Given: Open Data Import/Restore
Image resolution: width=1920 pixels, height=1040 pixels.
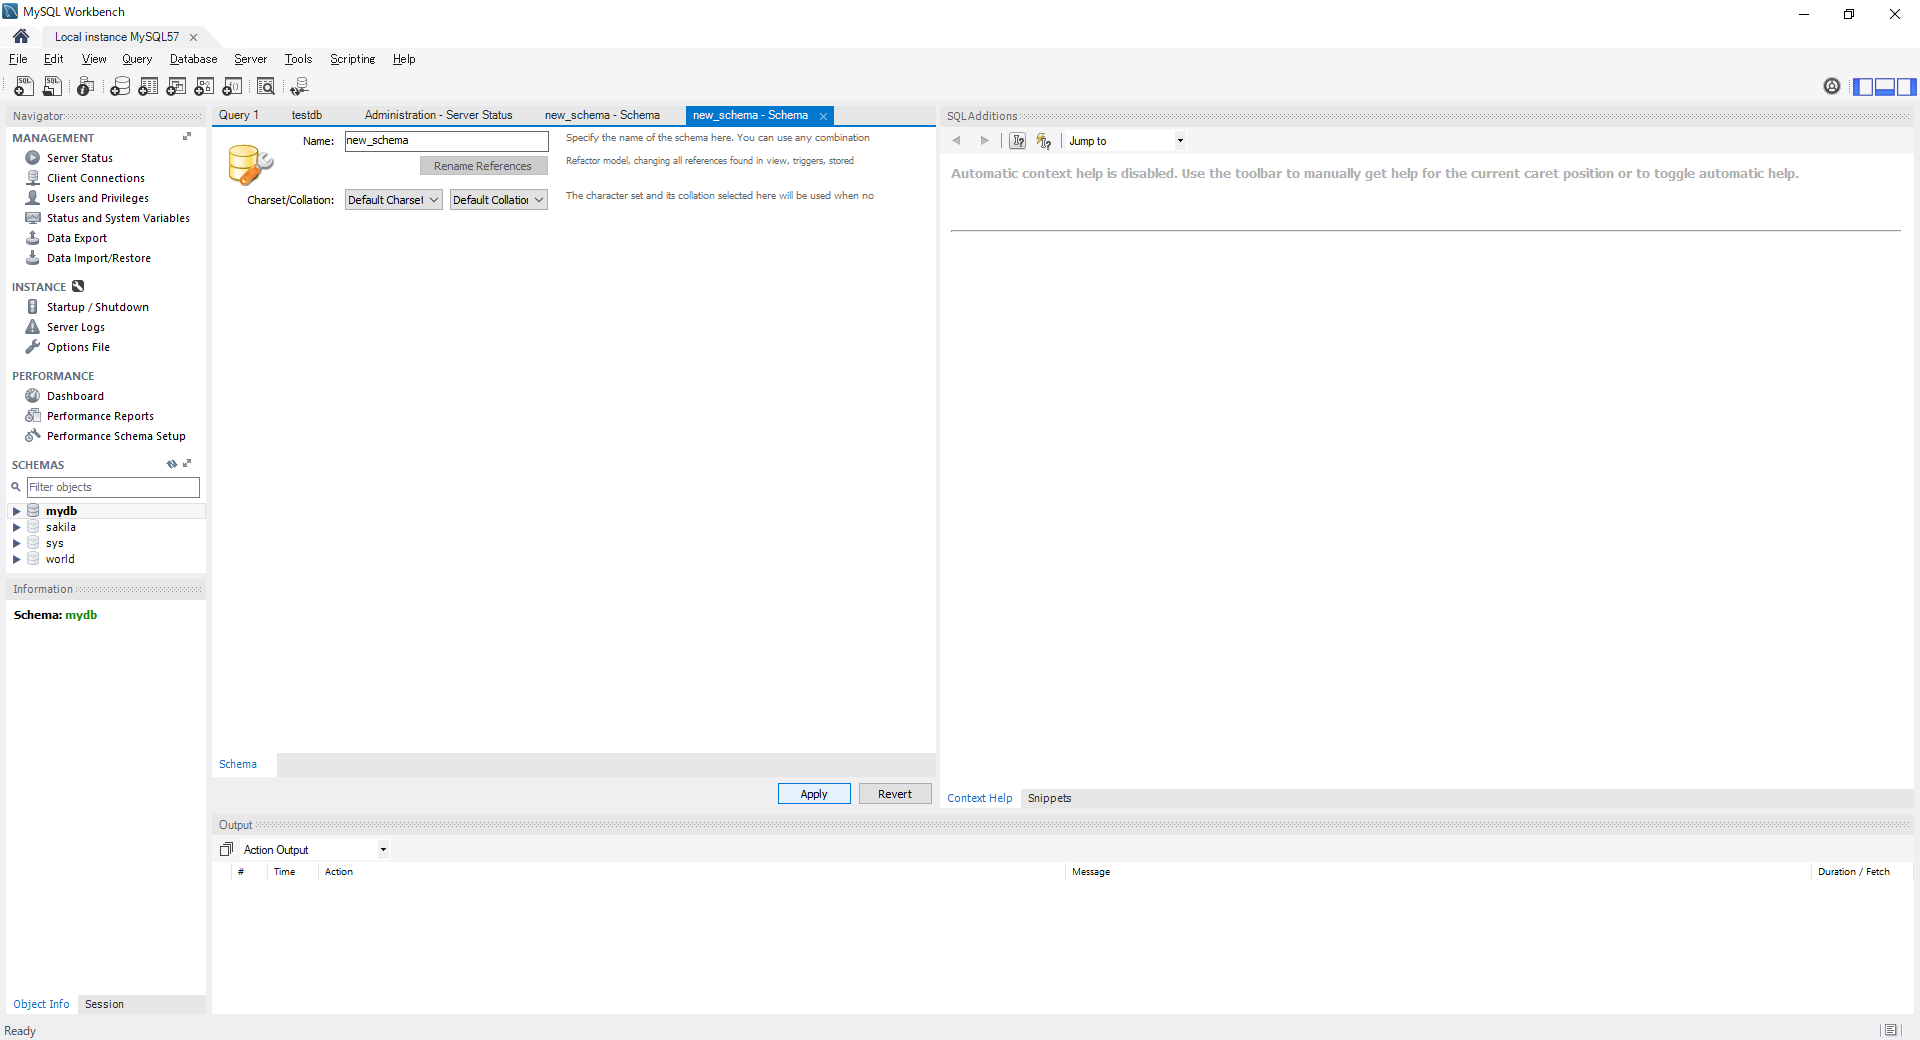Looking at the screenshot, I should pos(98,258).
